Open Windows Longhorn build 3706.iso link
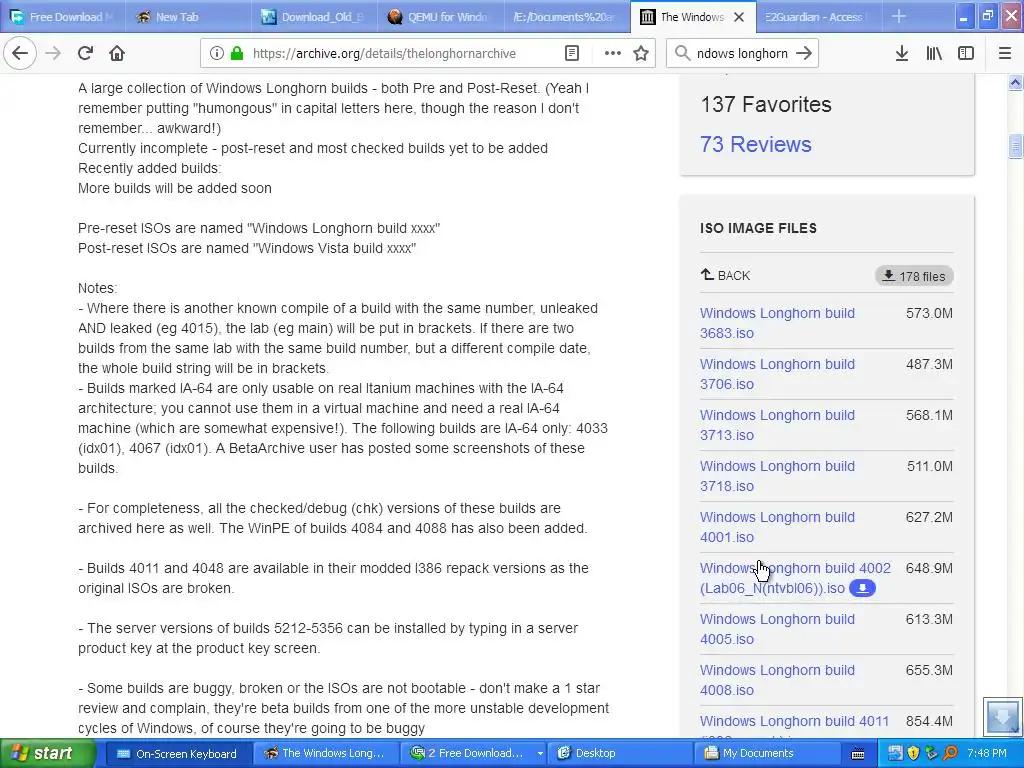Screen dimensions: 1024x768 tap(777, 374)
